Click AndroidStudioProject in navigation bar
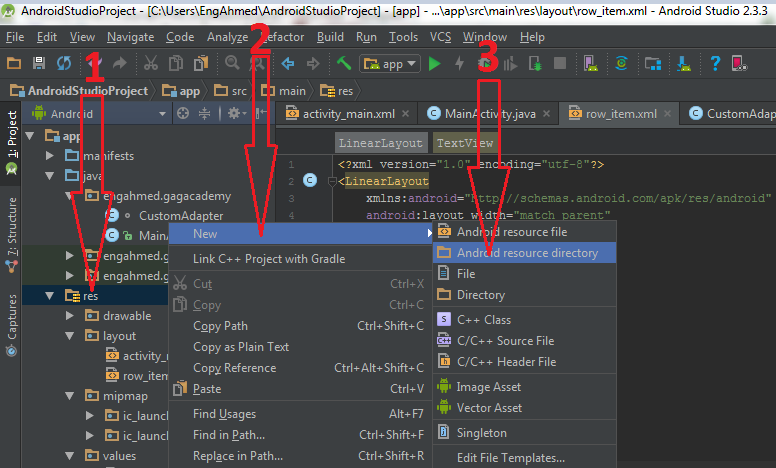 [79, 91]
